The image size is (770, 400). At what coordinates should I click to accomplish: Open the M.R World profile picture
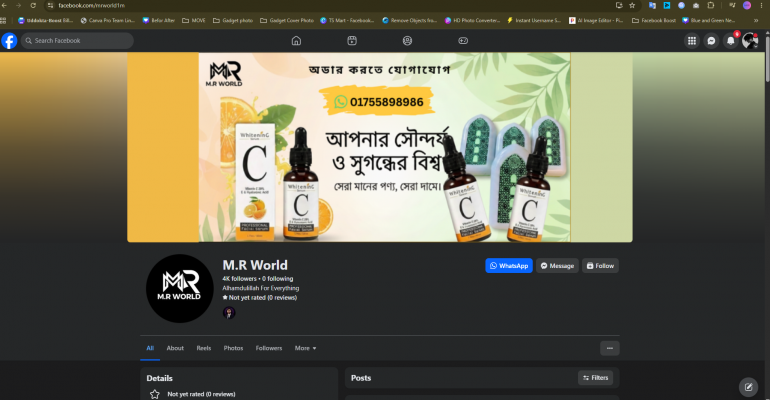click(x=180, y=288)
